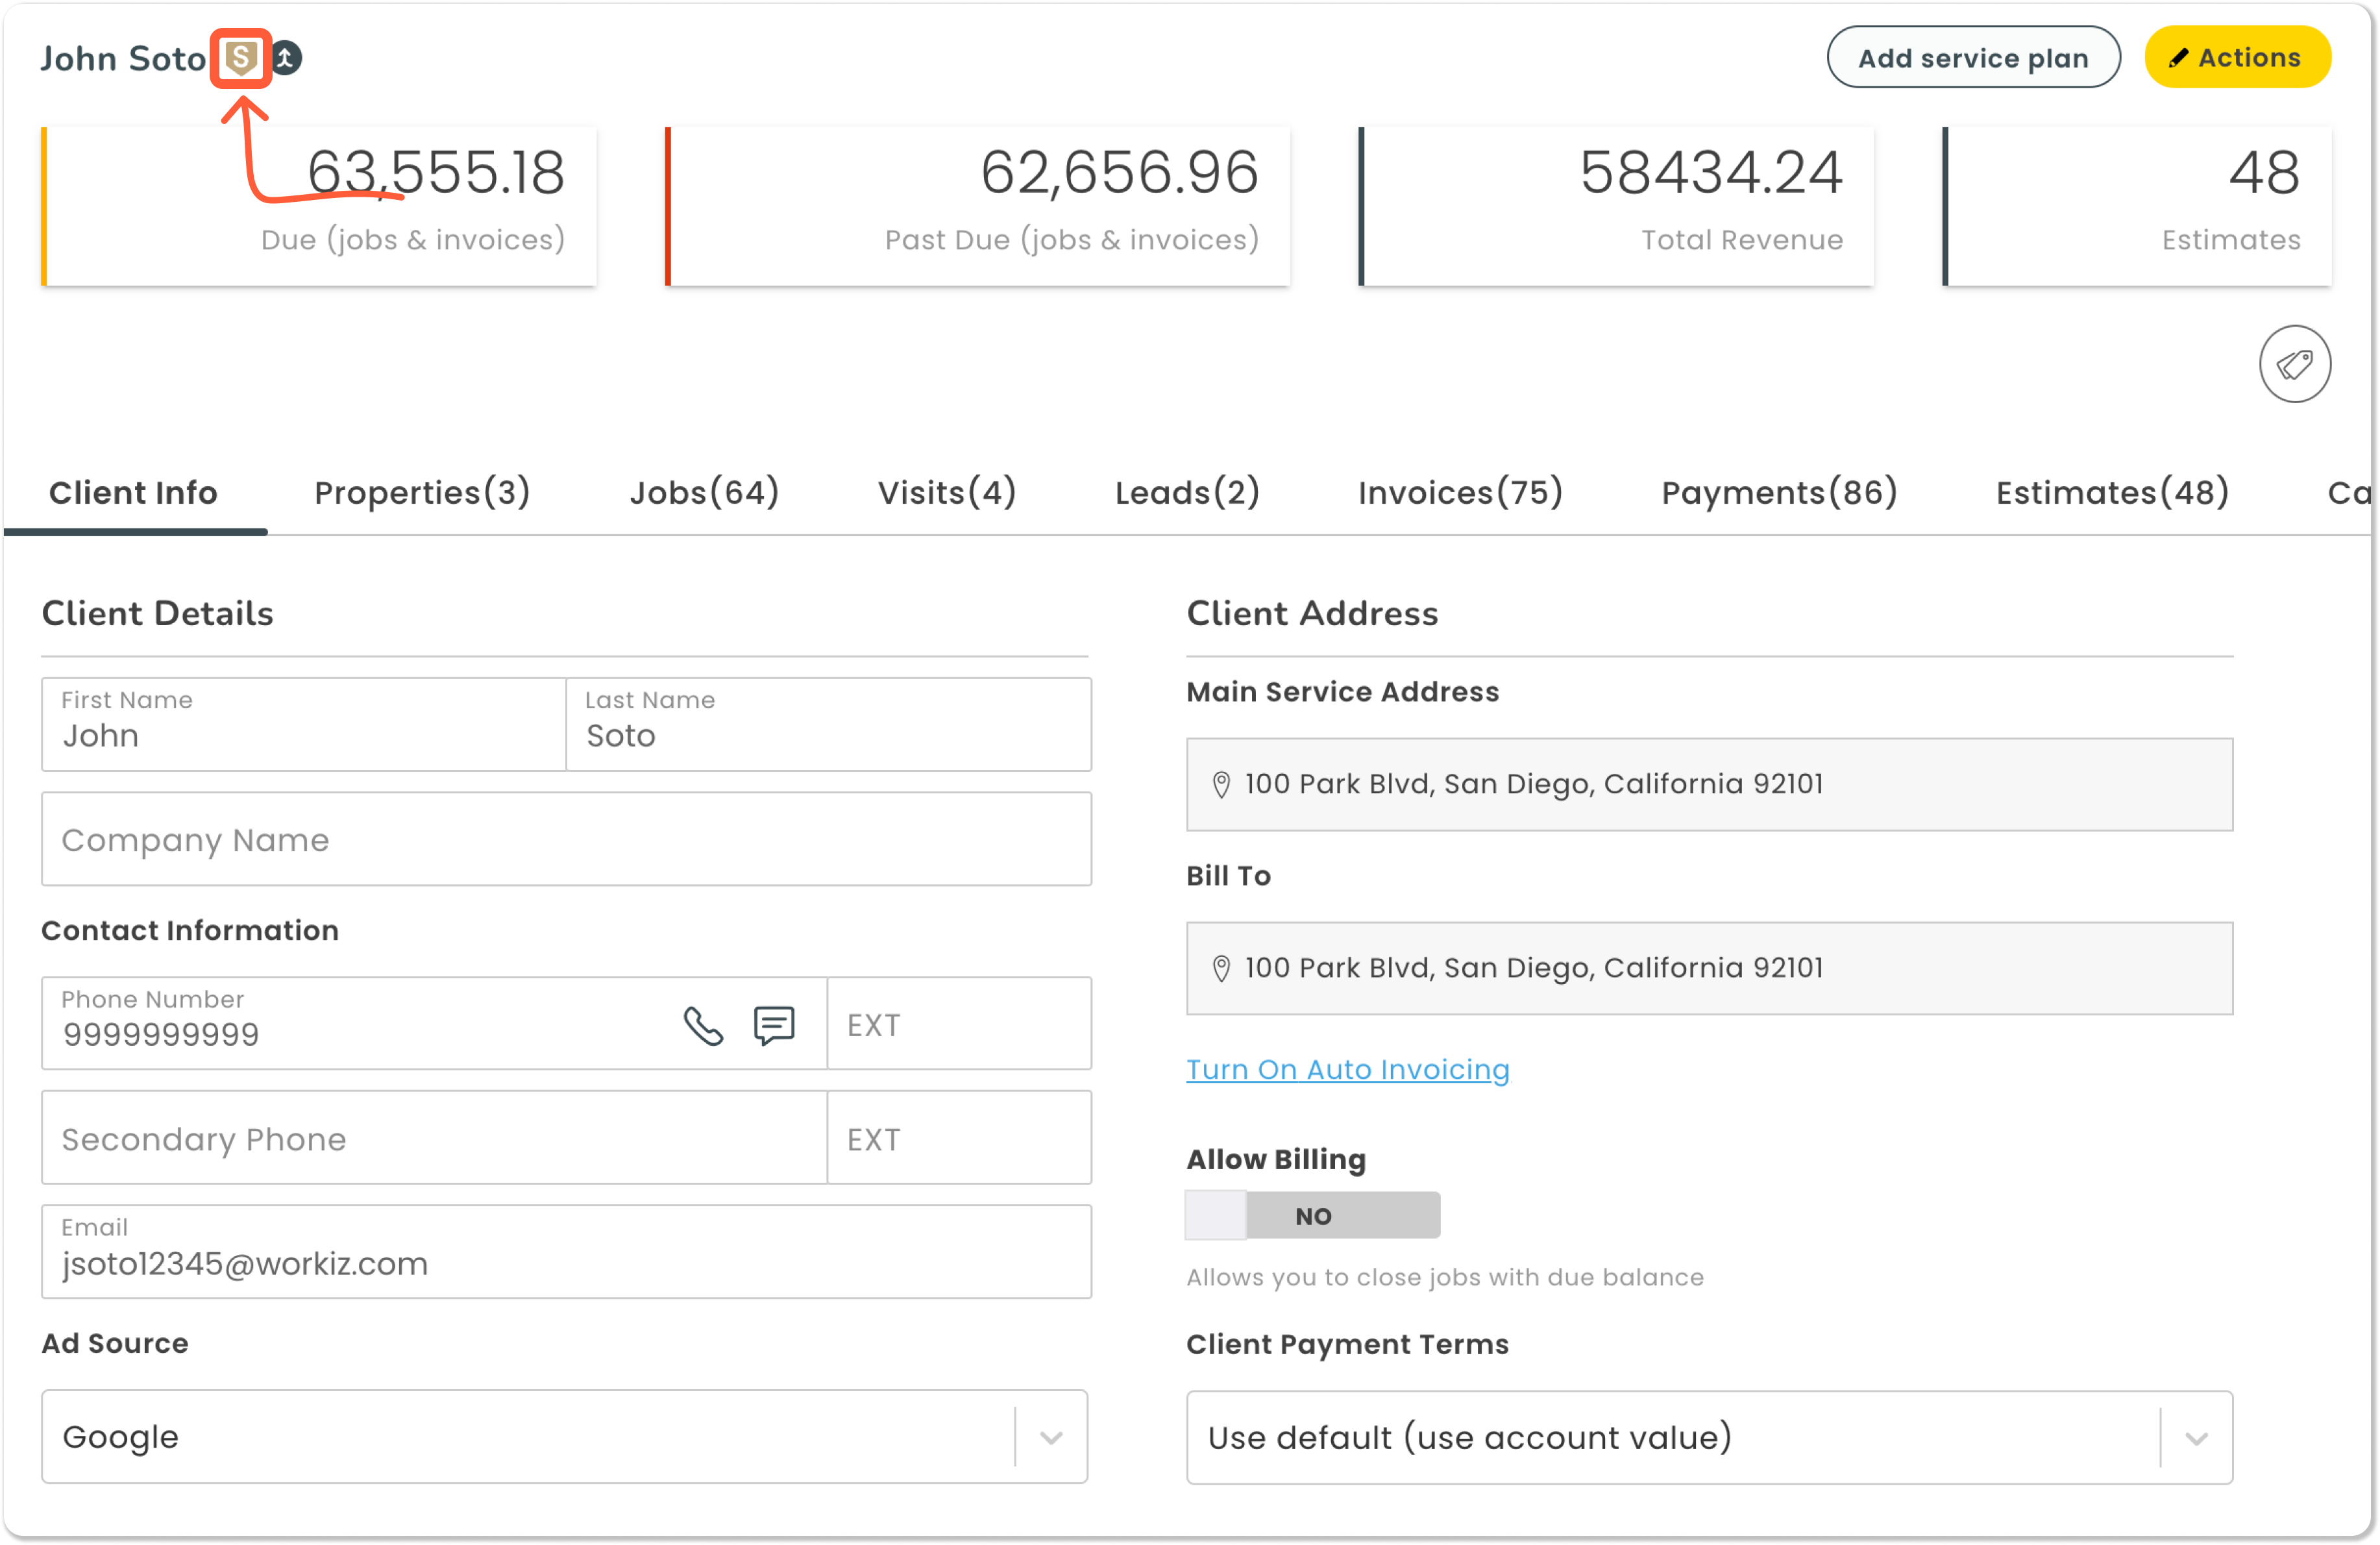Click the service plan shield badge

[x=240, y=58]
